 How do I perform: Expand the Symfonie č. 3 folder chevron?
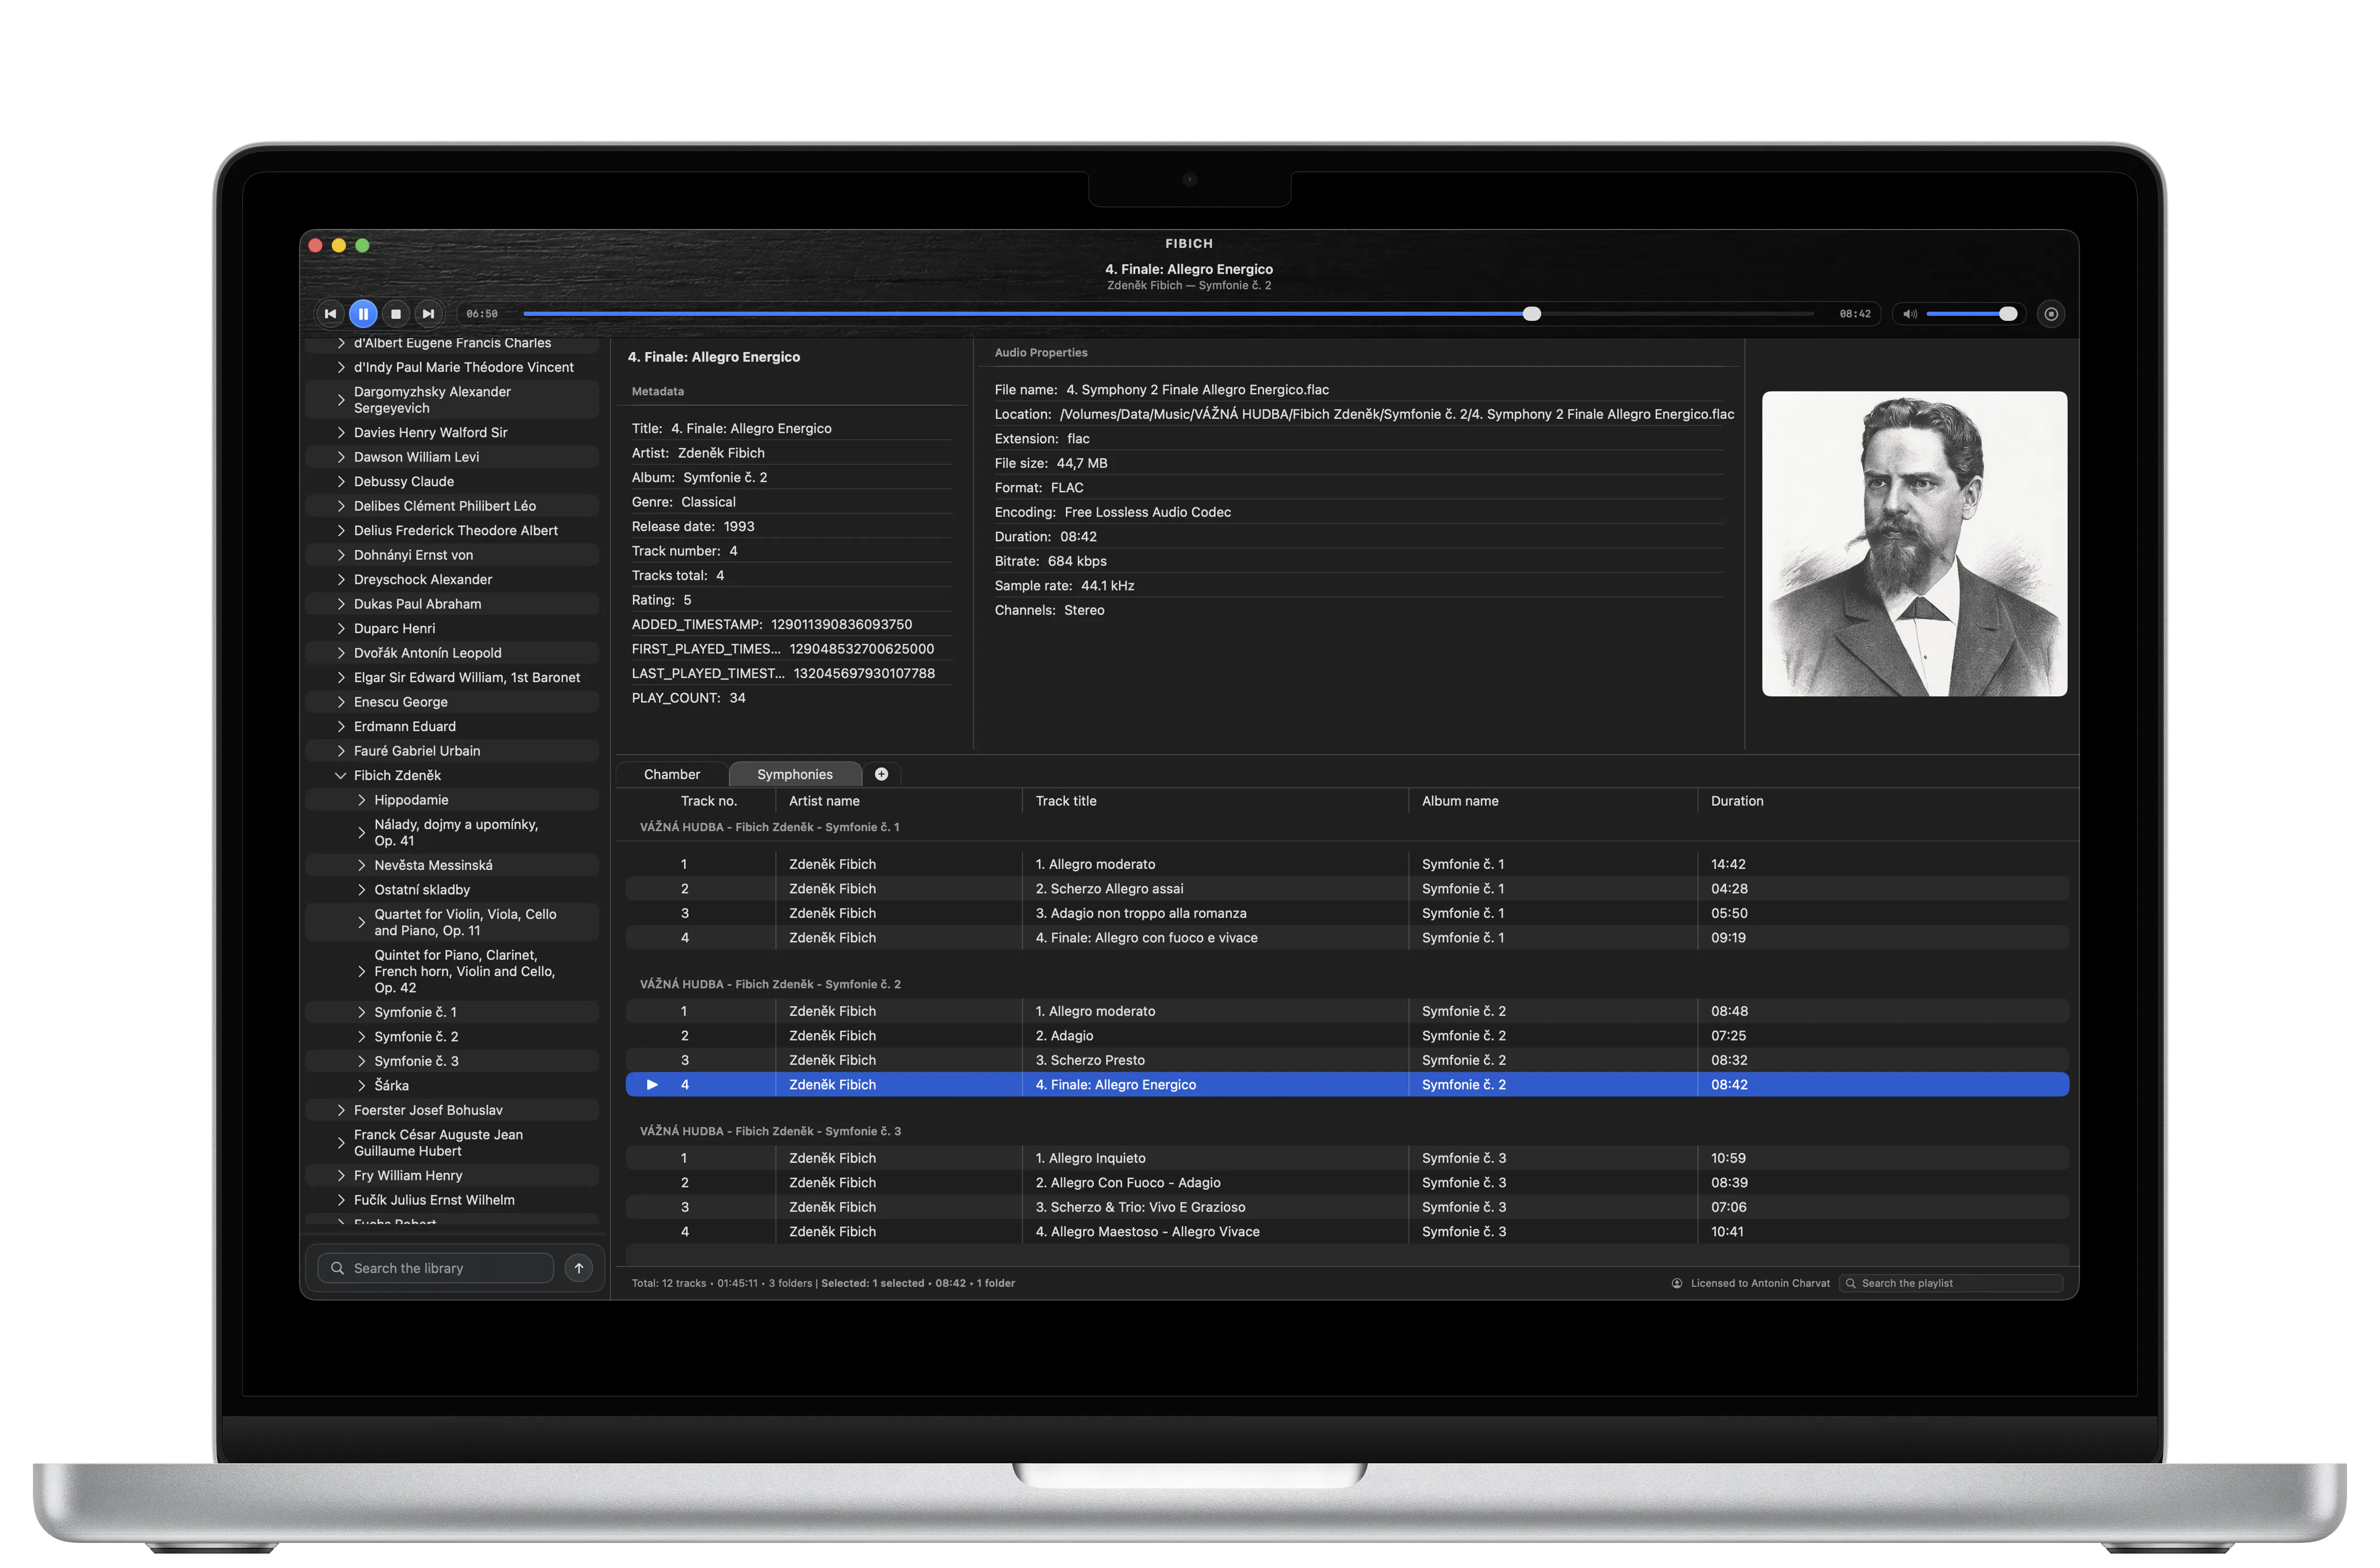361,1061
